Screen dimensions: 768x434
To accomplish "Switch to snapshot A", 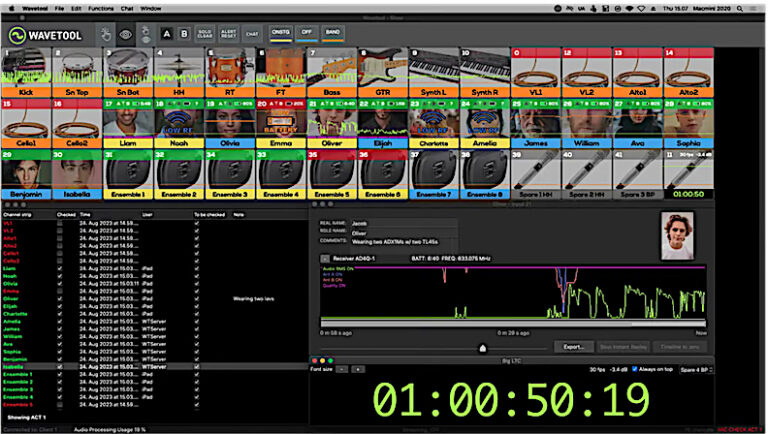I will pyautogui.click(x=167, y=34).
